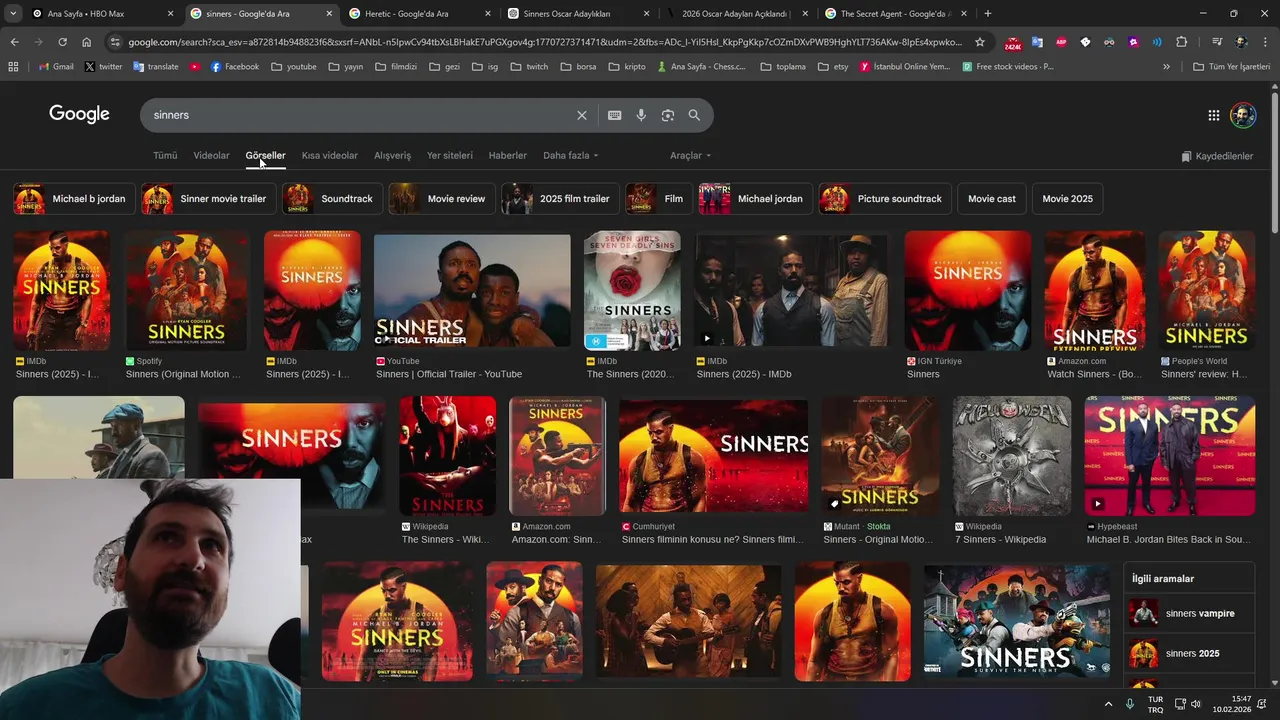This screenshot has height=720, width=1280.
Task: Open the sinners vampire related search
Action: [x=1189, y=614]
